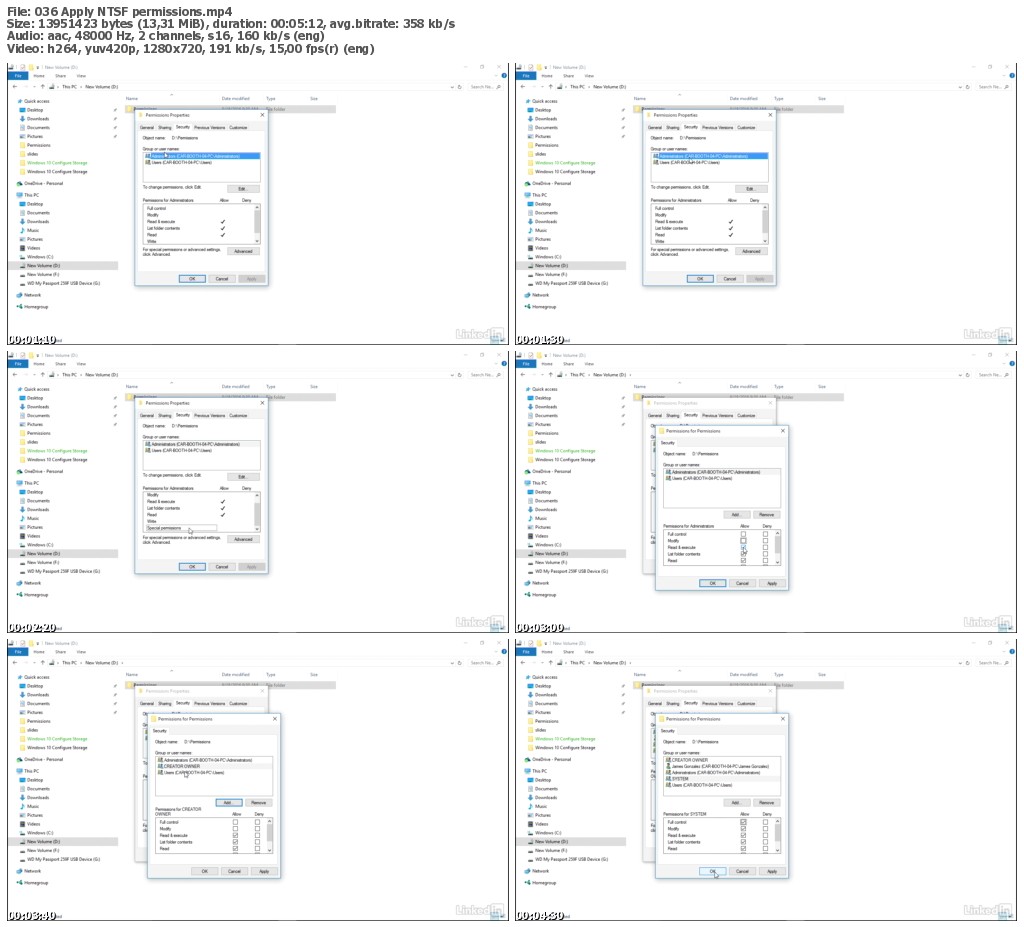Viewport: 1024px width, 927px height.
Task: In the 00:04:30 frame, open the address bar dropdown chevron
Action: pyautogui.click(x=959, y=662)
